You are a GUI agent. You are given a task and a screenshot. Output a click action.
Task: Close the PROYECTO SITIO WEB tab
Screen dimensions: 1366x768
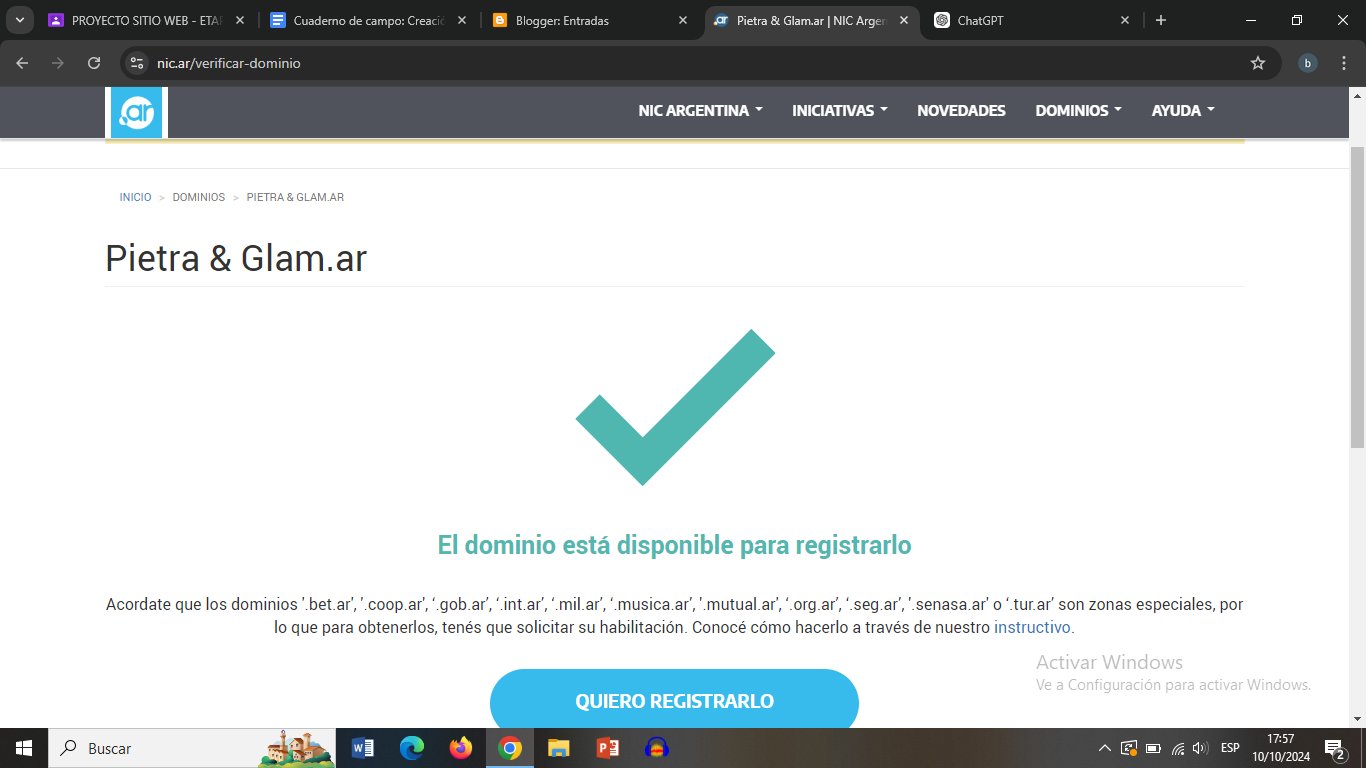[x=240, y=20]
